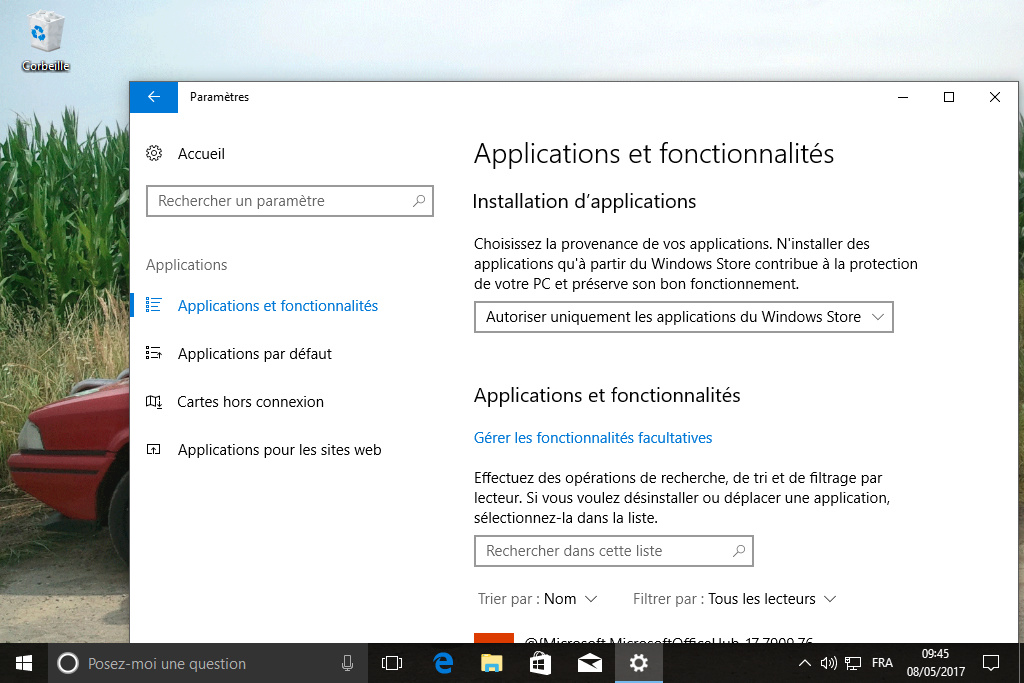Open Accueil gear icon

click(x=154, y=154)
